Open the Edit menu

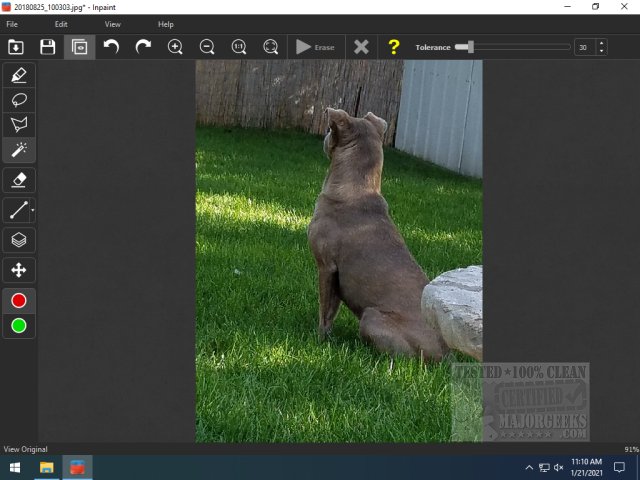point(61,24)
